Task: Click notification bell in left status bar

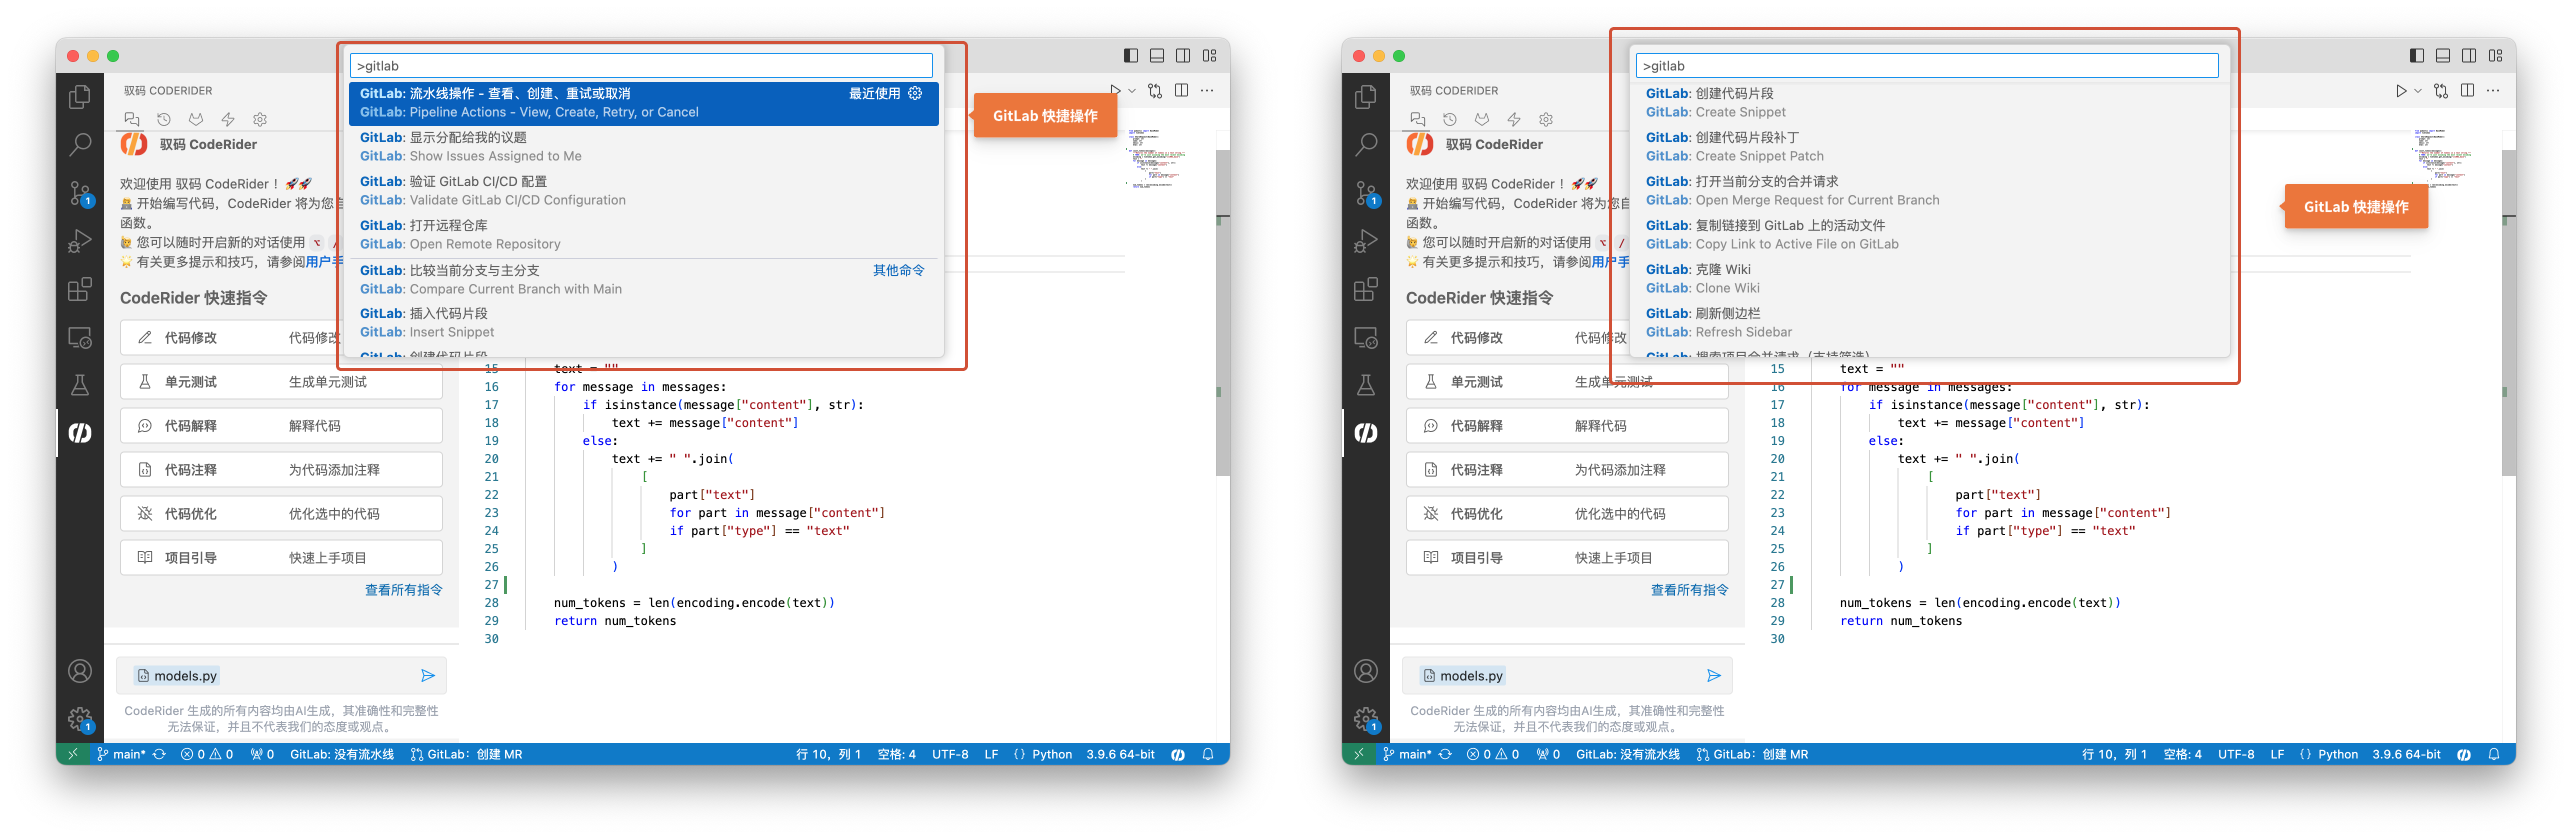Action: (x=1208, y=755)
